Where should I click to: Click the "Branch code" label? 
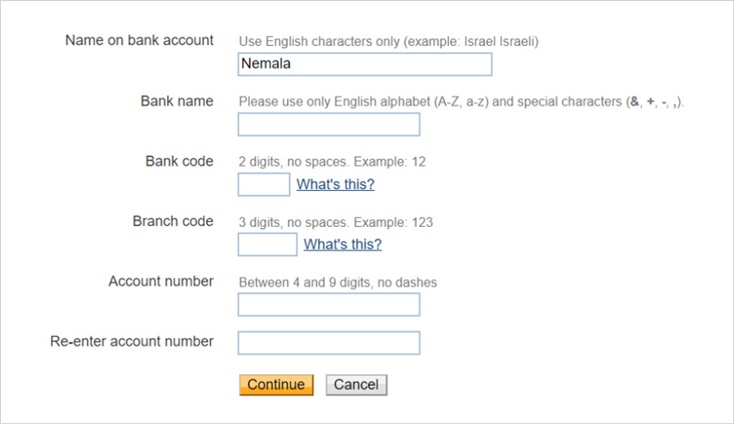coord(173,221)
